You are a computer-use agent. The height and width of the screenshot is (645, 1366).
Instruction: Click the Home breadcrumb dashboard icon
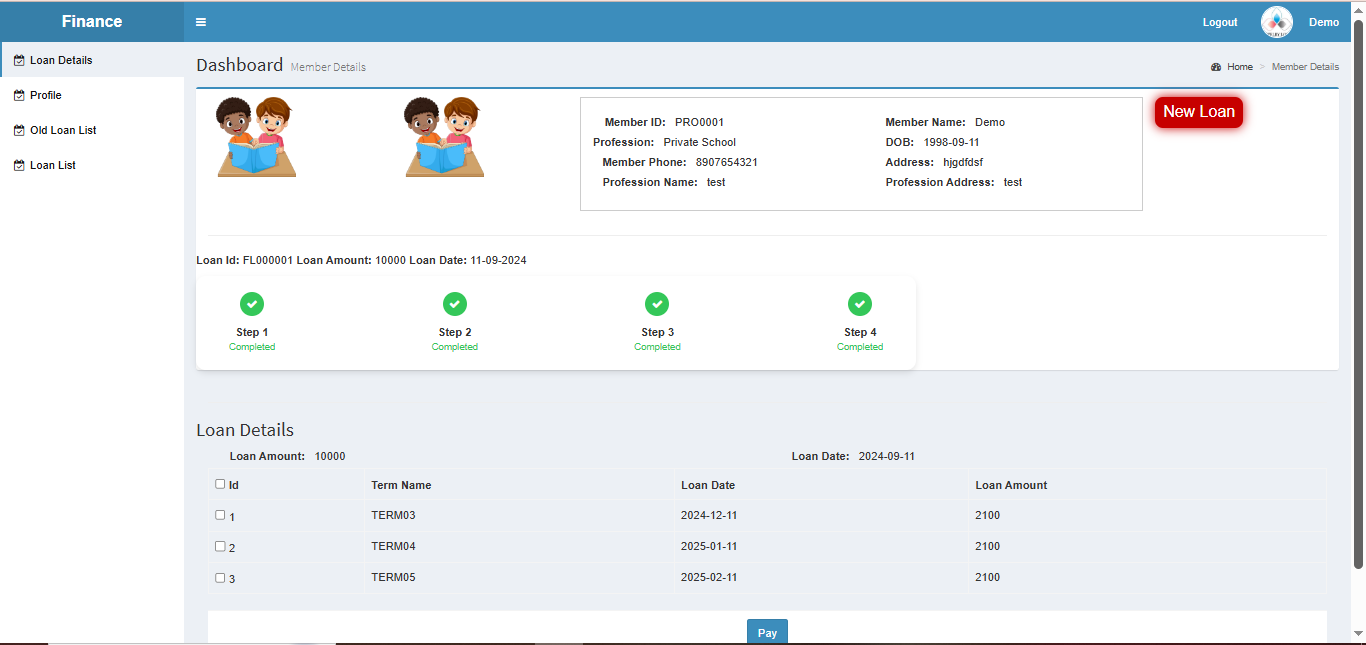pos(1216,67)
